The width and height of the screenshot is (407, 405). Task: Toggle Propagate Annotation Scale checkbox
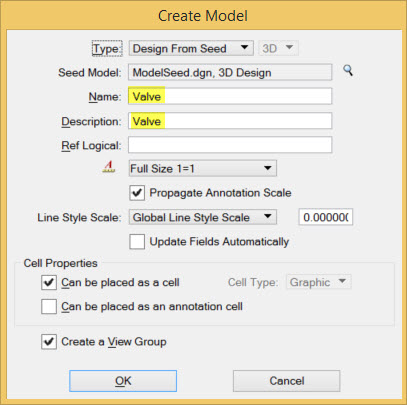pos(137,193)
